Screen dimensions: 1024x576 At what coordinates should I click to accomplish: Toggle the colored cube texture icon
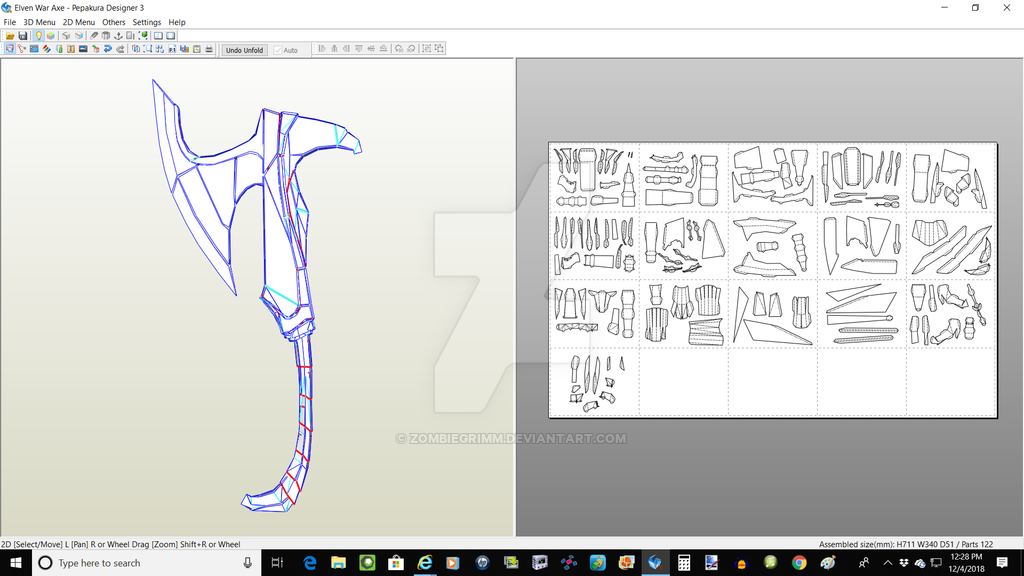click(50, 36)
